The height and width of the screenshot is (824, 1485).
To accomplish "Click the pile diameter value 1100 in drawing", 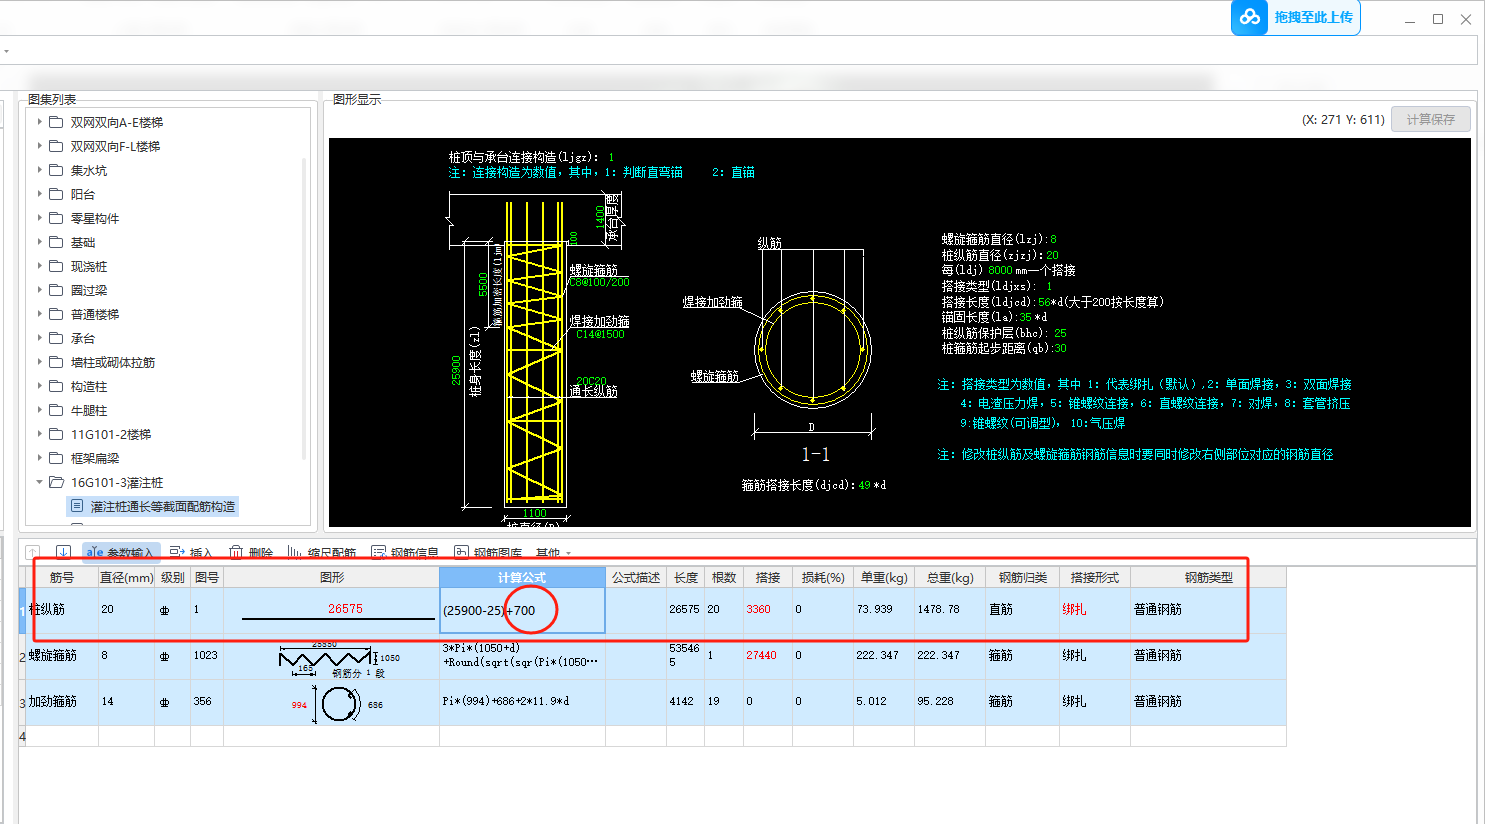I will 535,513.
